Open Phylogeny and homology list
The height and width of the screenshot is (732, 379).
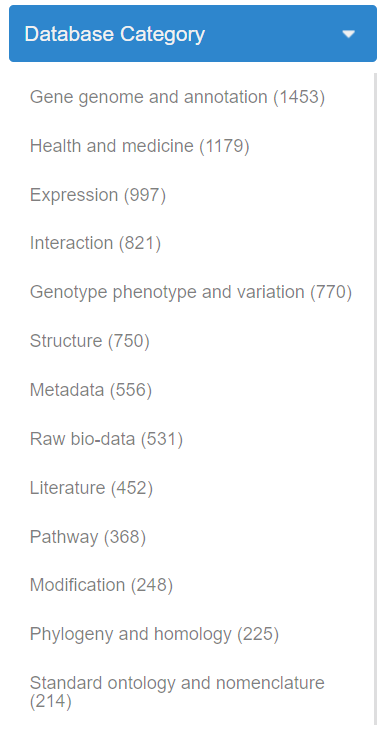[154, 634]
